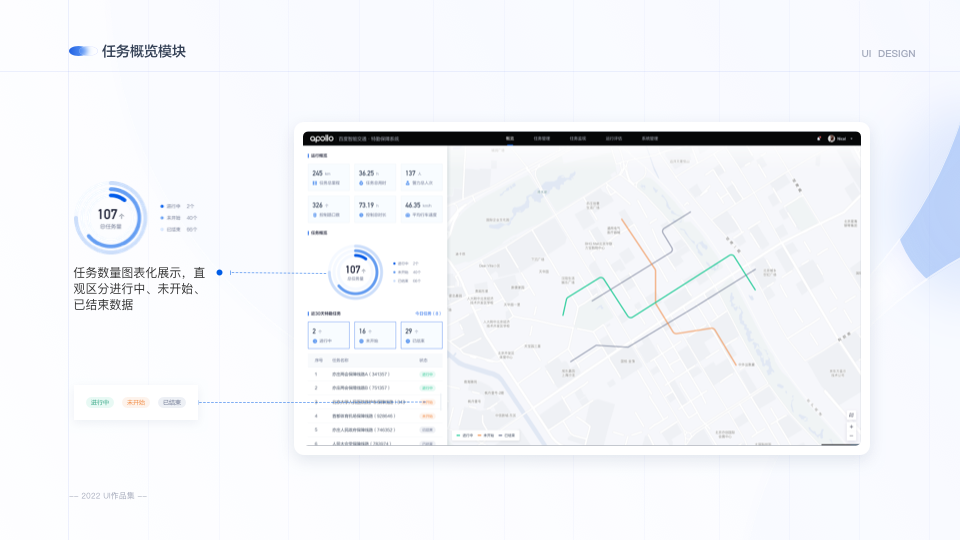Select the filter card showing 16 tasks
Image resolution: width=960 pixels, height=540 pixels.
[x=375, y=336]
